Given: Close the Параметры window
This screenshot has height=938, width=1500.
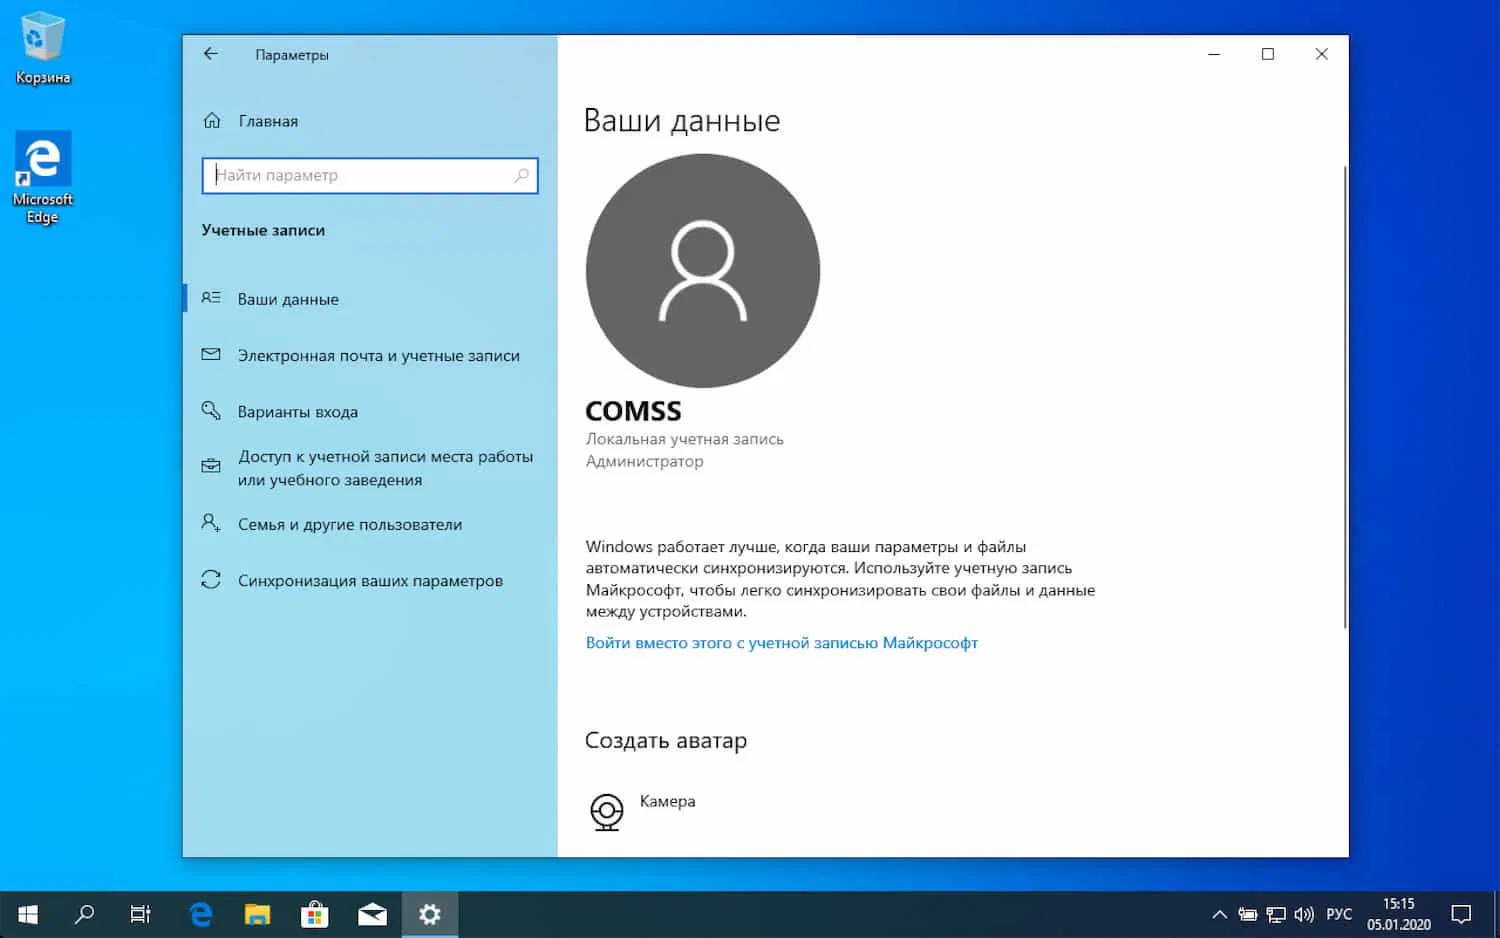Looking at the screenshot, I should pyautogui.click(x=1322, y=54).
